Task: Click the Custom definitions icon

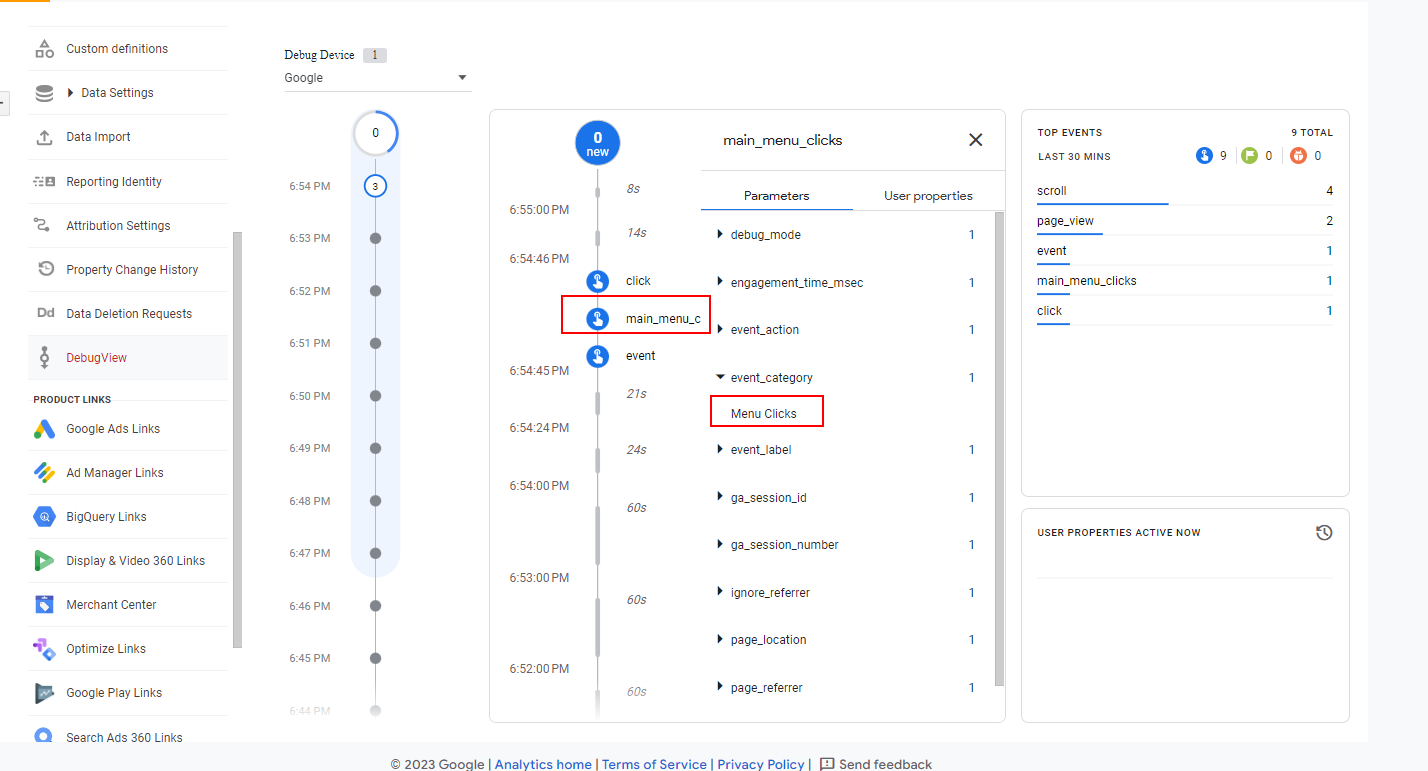Action: coord(44,49)
